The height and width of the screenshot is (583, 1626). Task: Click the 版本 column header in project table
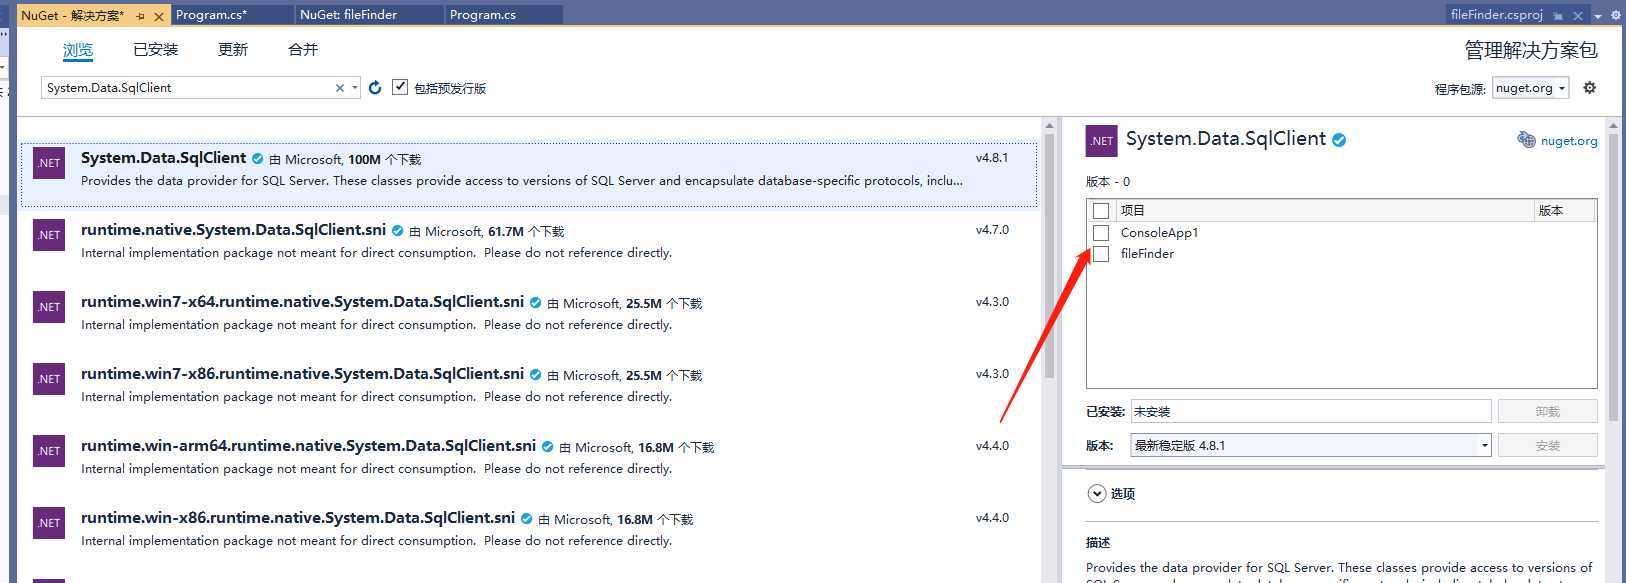(1565, 211)
